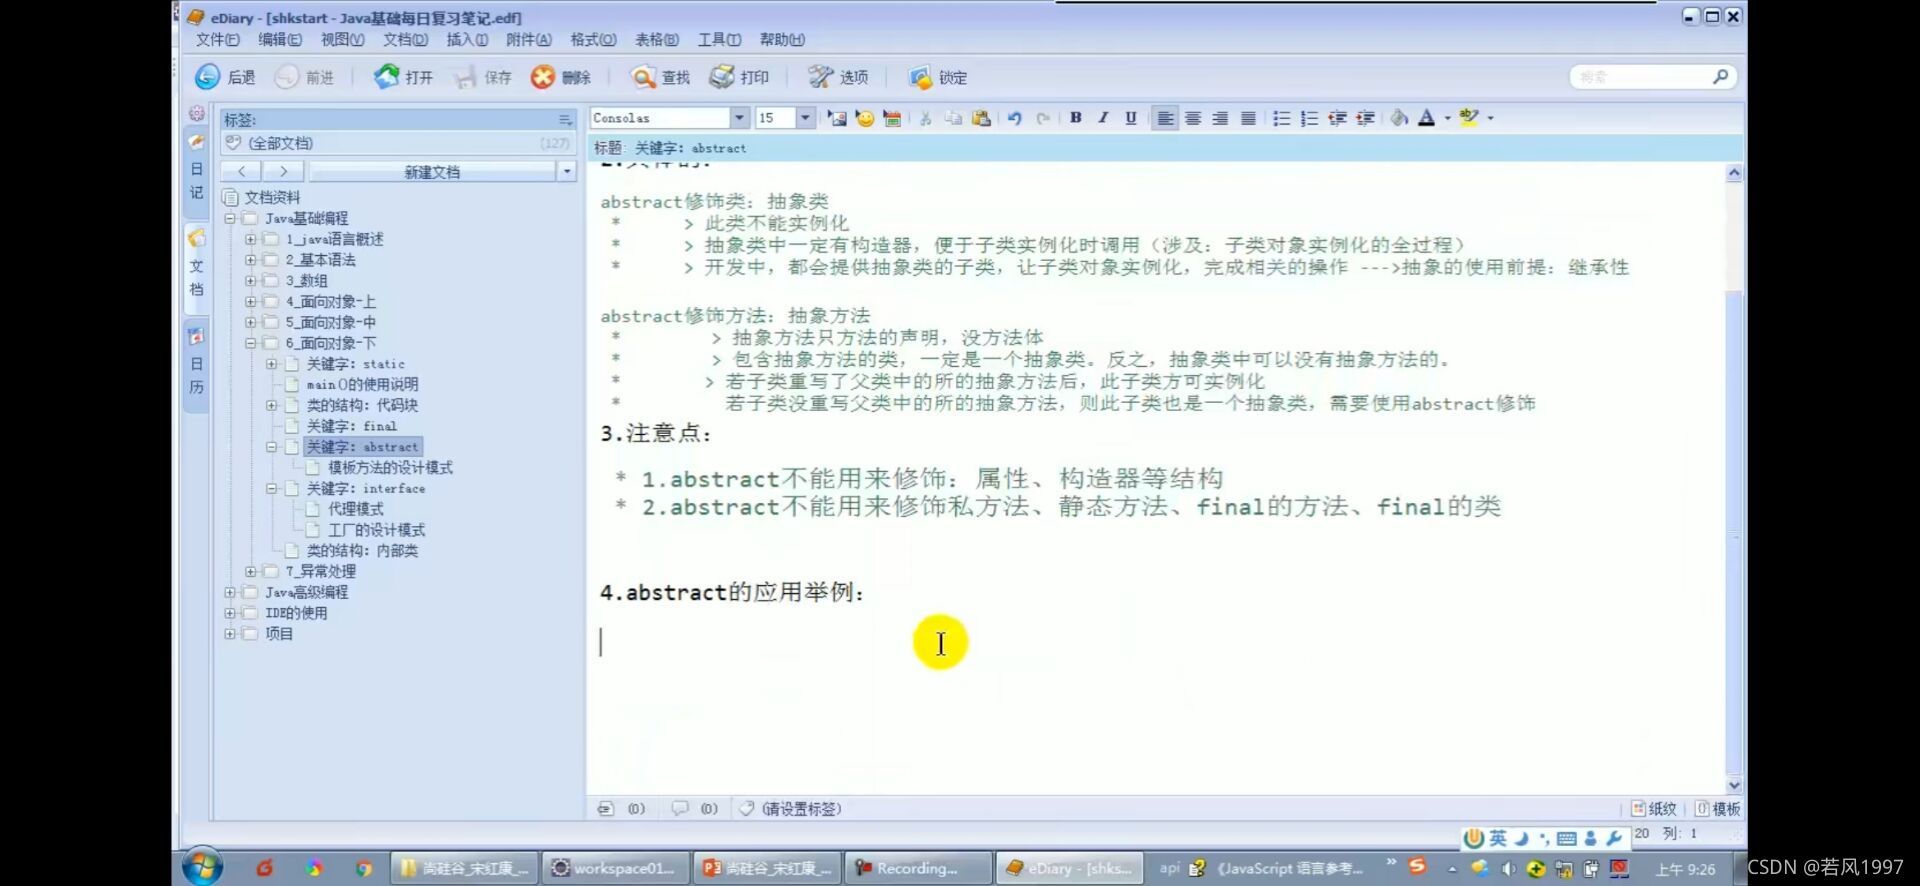1920x886 pixels.
Task: Collapse the Java基础编程 folder
Action: tap(230, 218)
